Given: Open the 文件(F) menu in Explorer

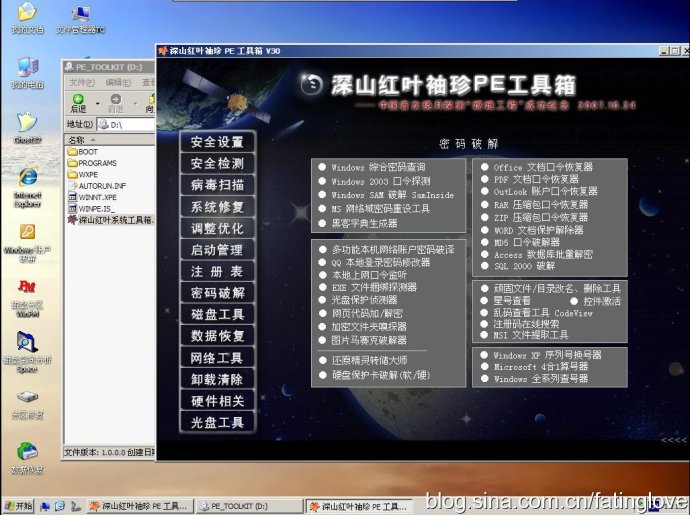Looking at the screenshot, I should [82, 82].
